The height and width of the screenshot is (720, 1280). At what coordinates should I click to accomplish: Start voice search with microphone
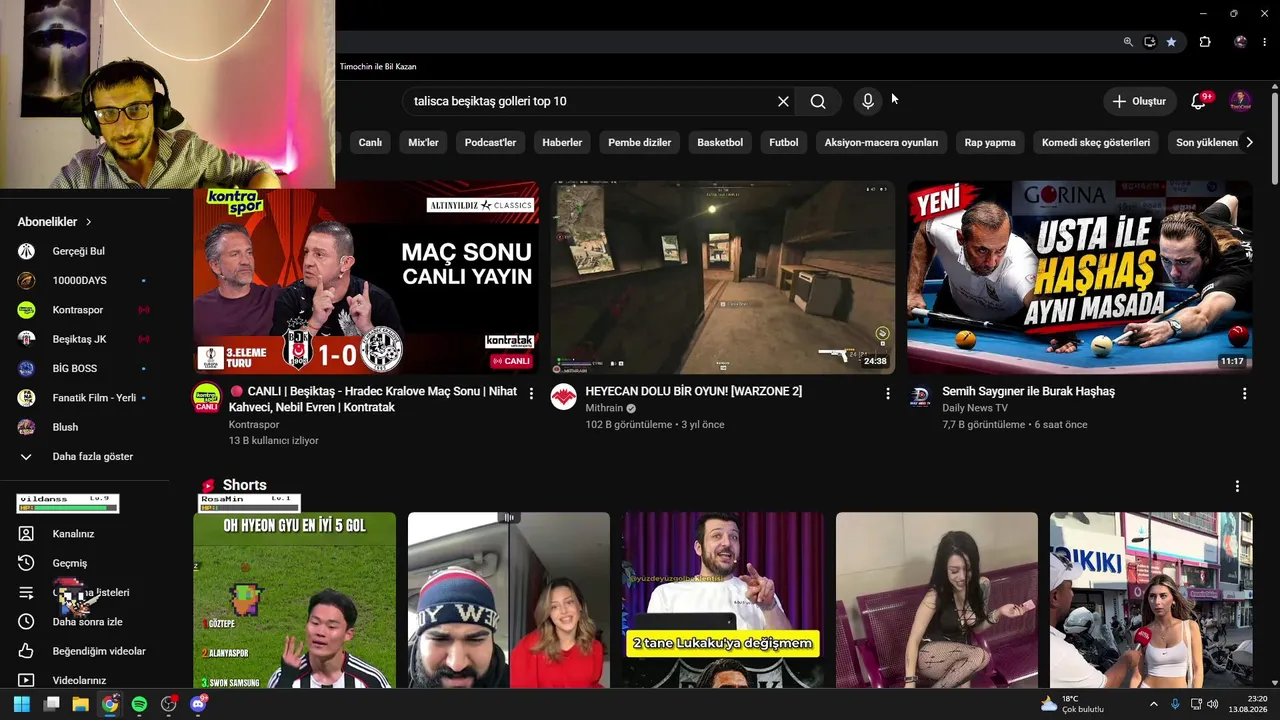point(868,101)
